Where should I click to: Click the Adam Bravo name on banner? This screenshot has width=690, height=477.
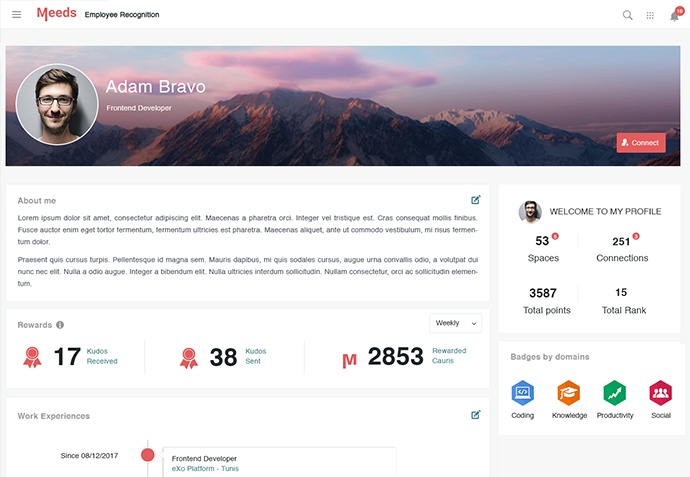[x=156, y=87]
